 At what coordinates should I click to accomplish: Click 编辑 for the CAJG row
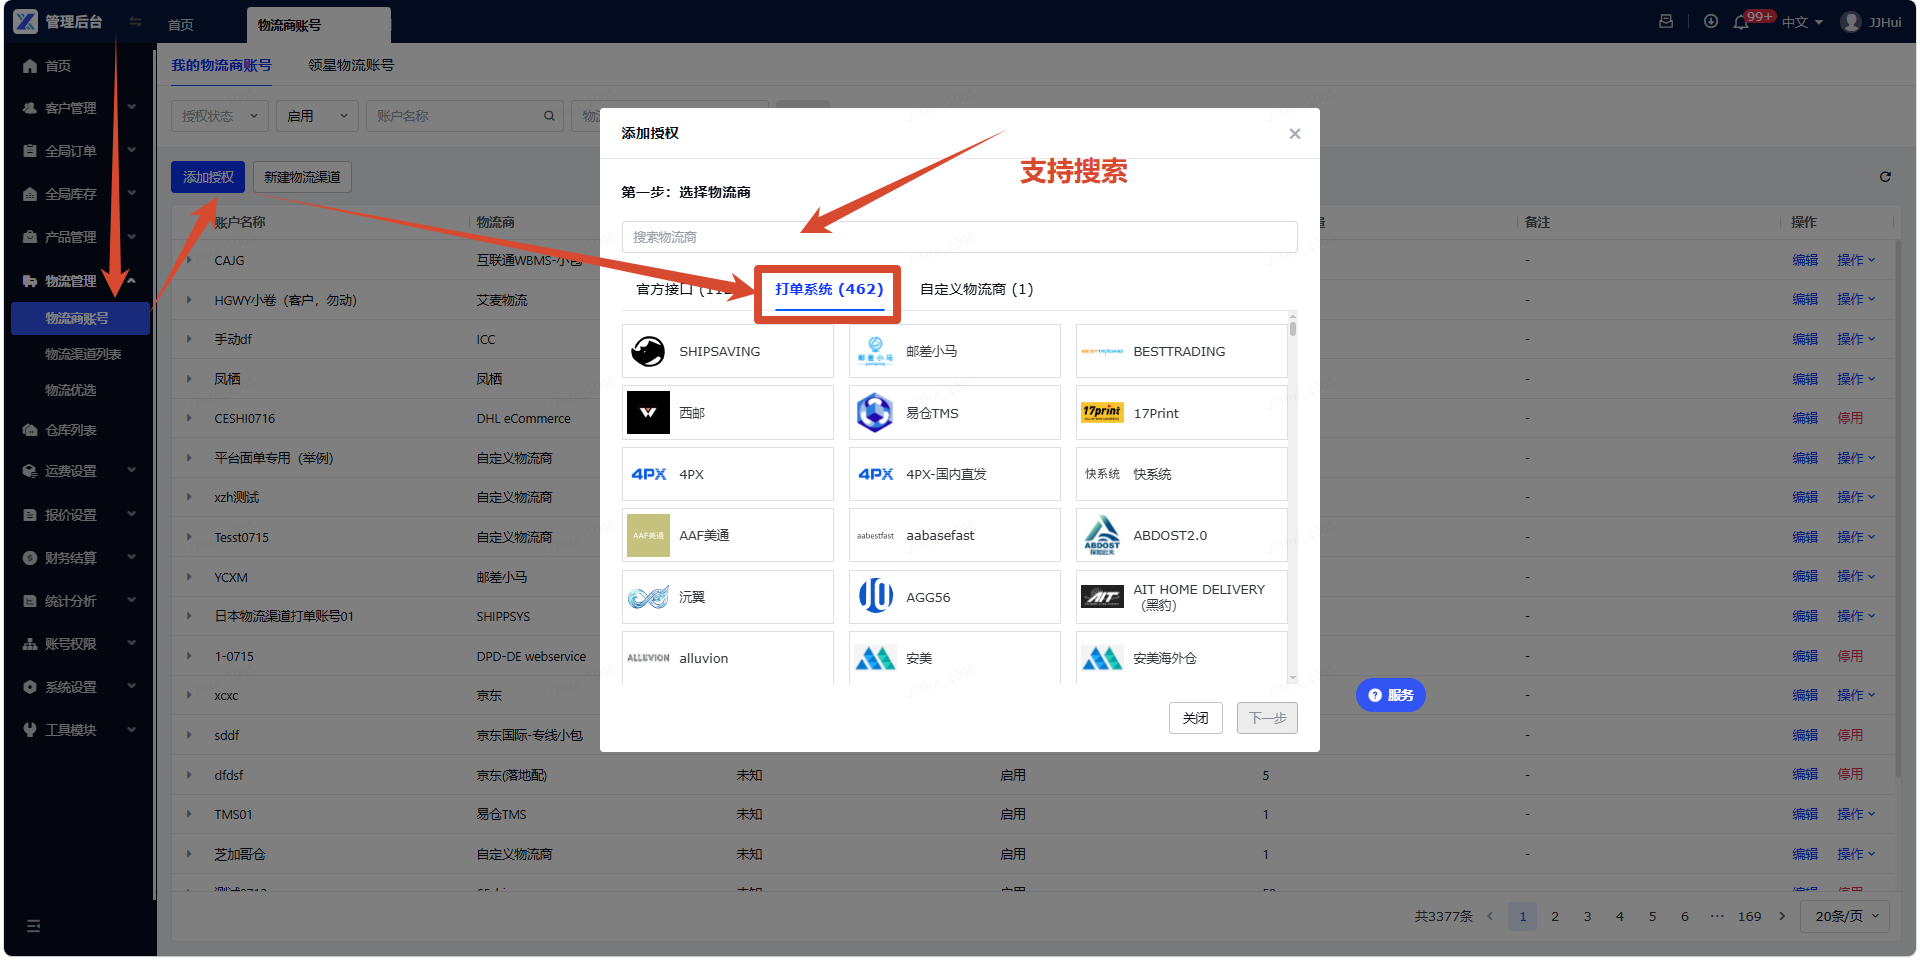click(x=1805, y=260)
